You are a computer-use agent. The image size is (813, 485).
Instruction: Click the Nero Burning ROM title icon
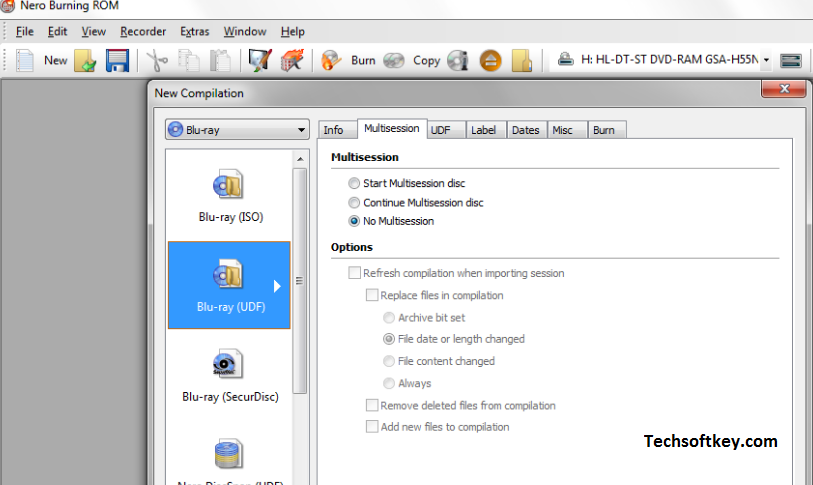7,6
